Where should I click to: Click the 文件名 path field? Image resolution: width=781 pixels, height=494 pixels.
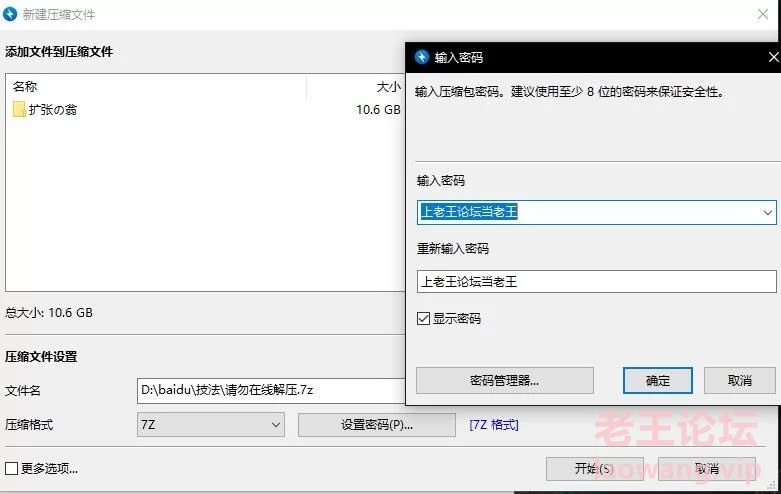[271, 390]
